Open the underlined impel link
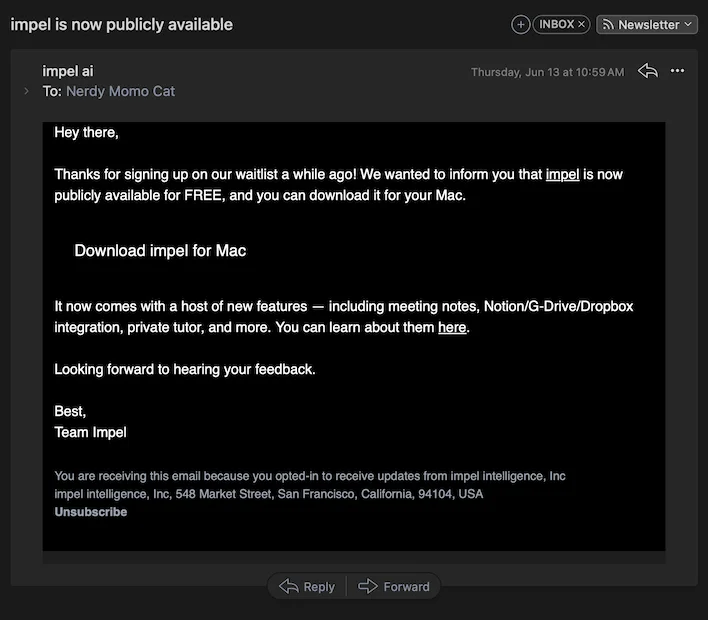This screenshot has width=708, height=620. coord(562,174)
